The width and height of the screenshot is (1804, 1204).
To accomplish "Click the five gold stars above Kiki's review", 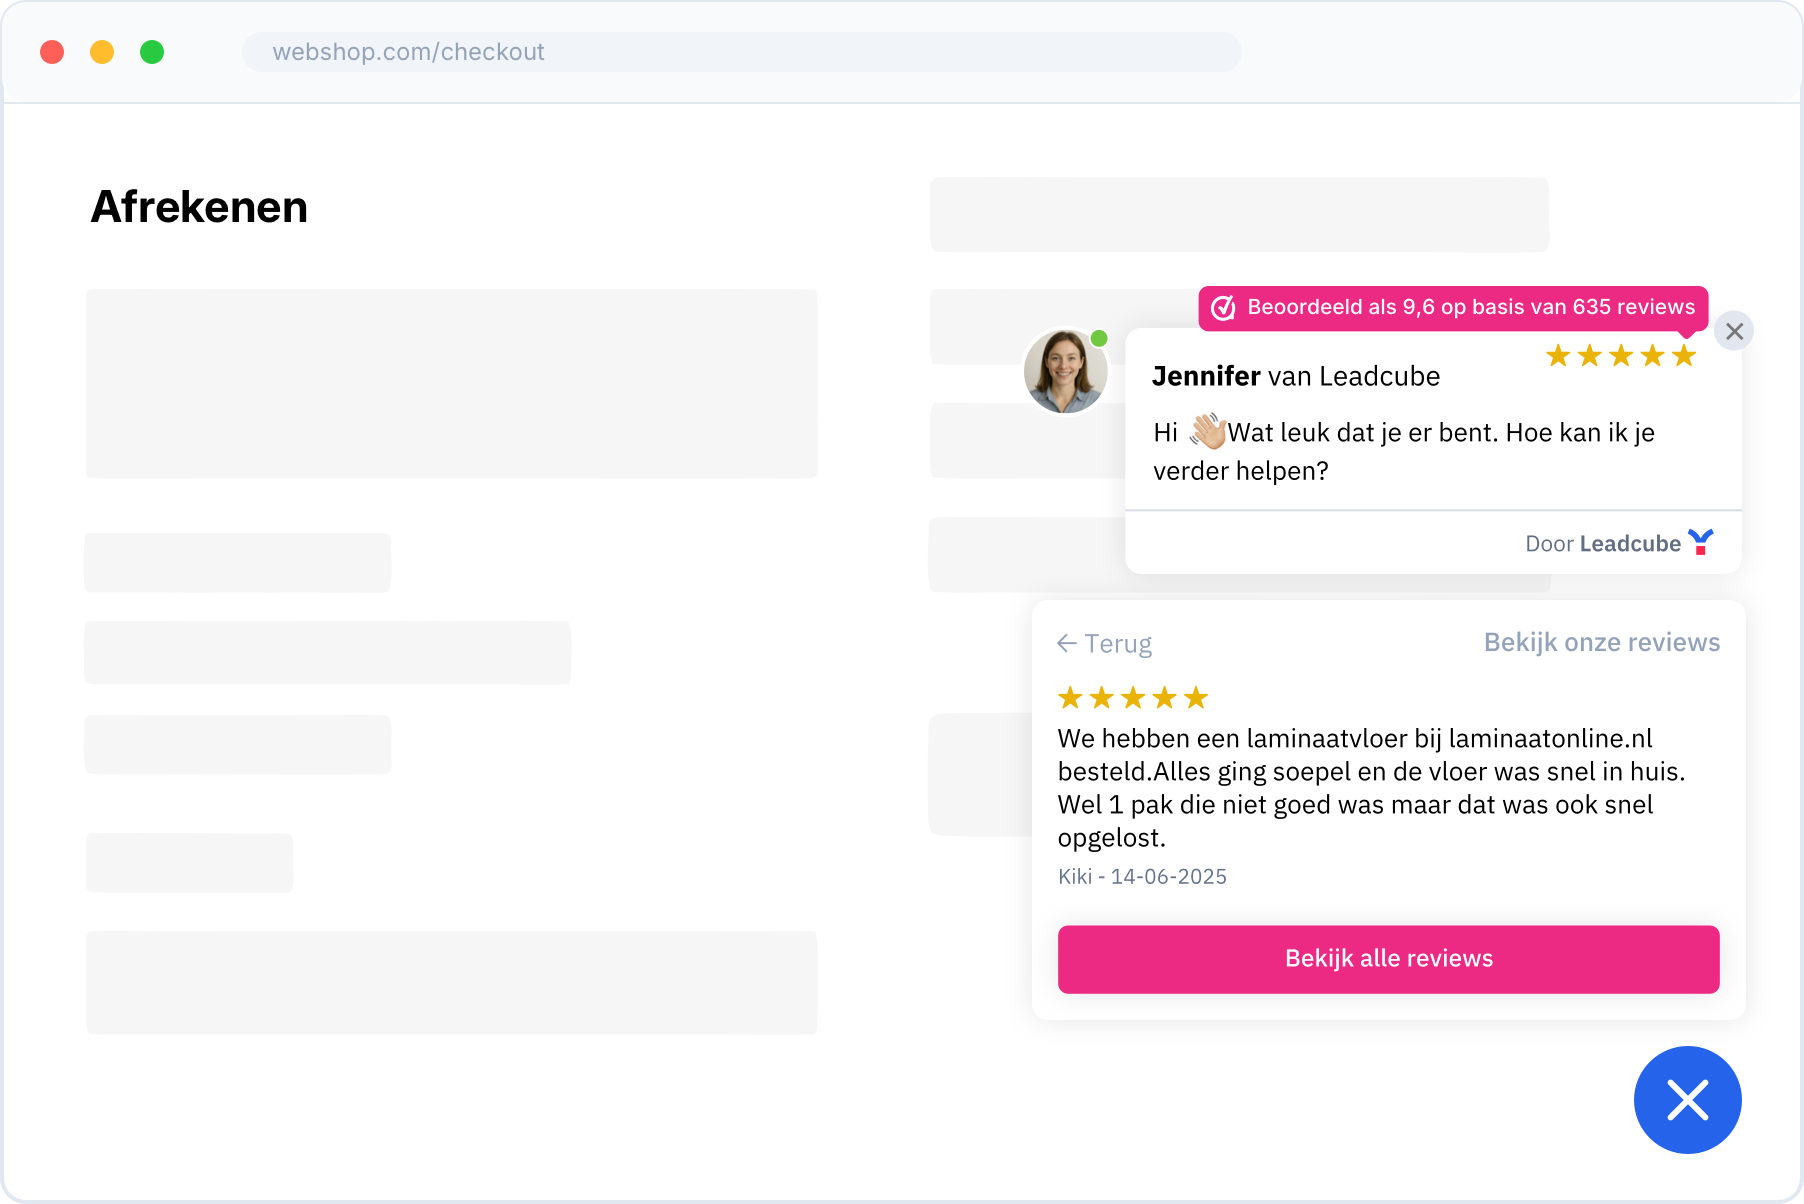I will point(1133,697).
